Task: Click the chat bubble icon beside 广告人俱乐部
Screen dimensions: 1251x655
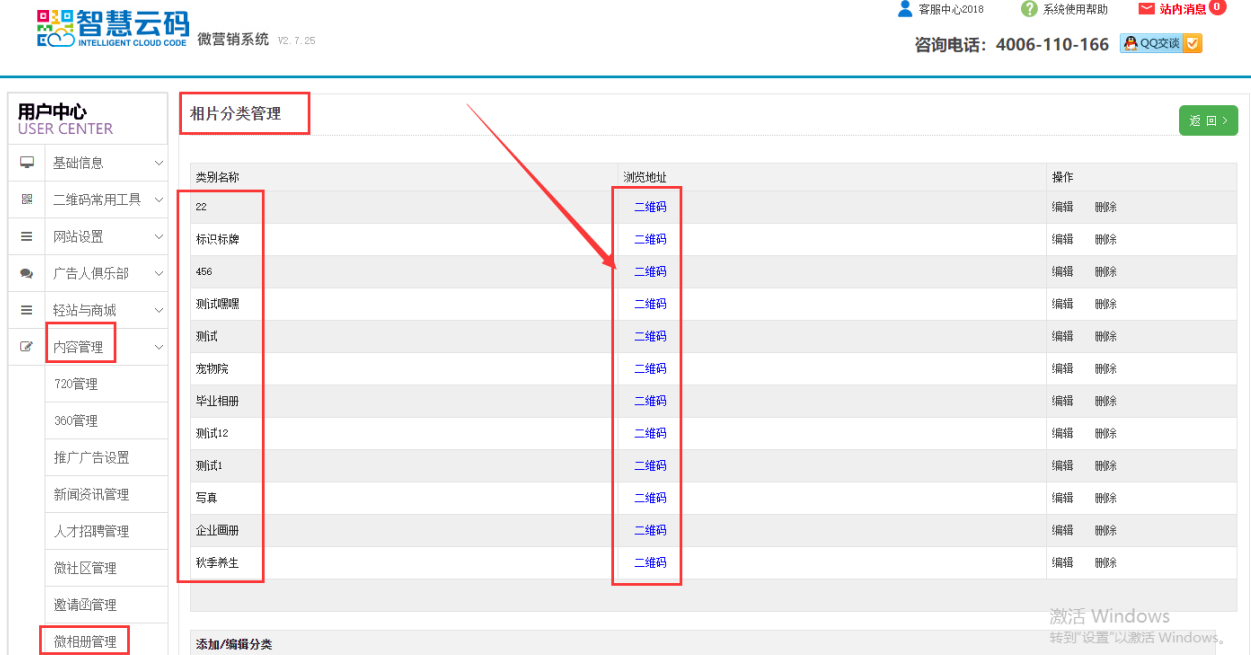Action: pos(27,274)
